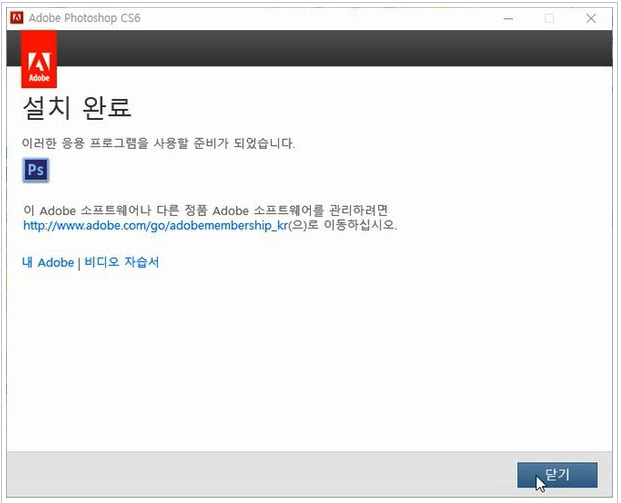
Task: Click the 설치 완료 heading
Action: (77, 108)
